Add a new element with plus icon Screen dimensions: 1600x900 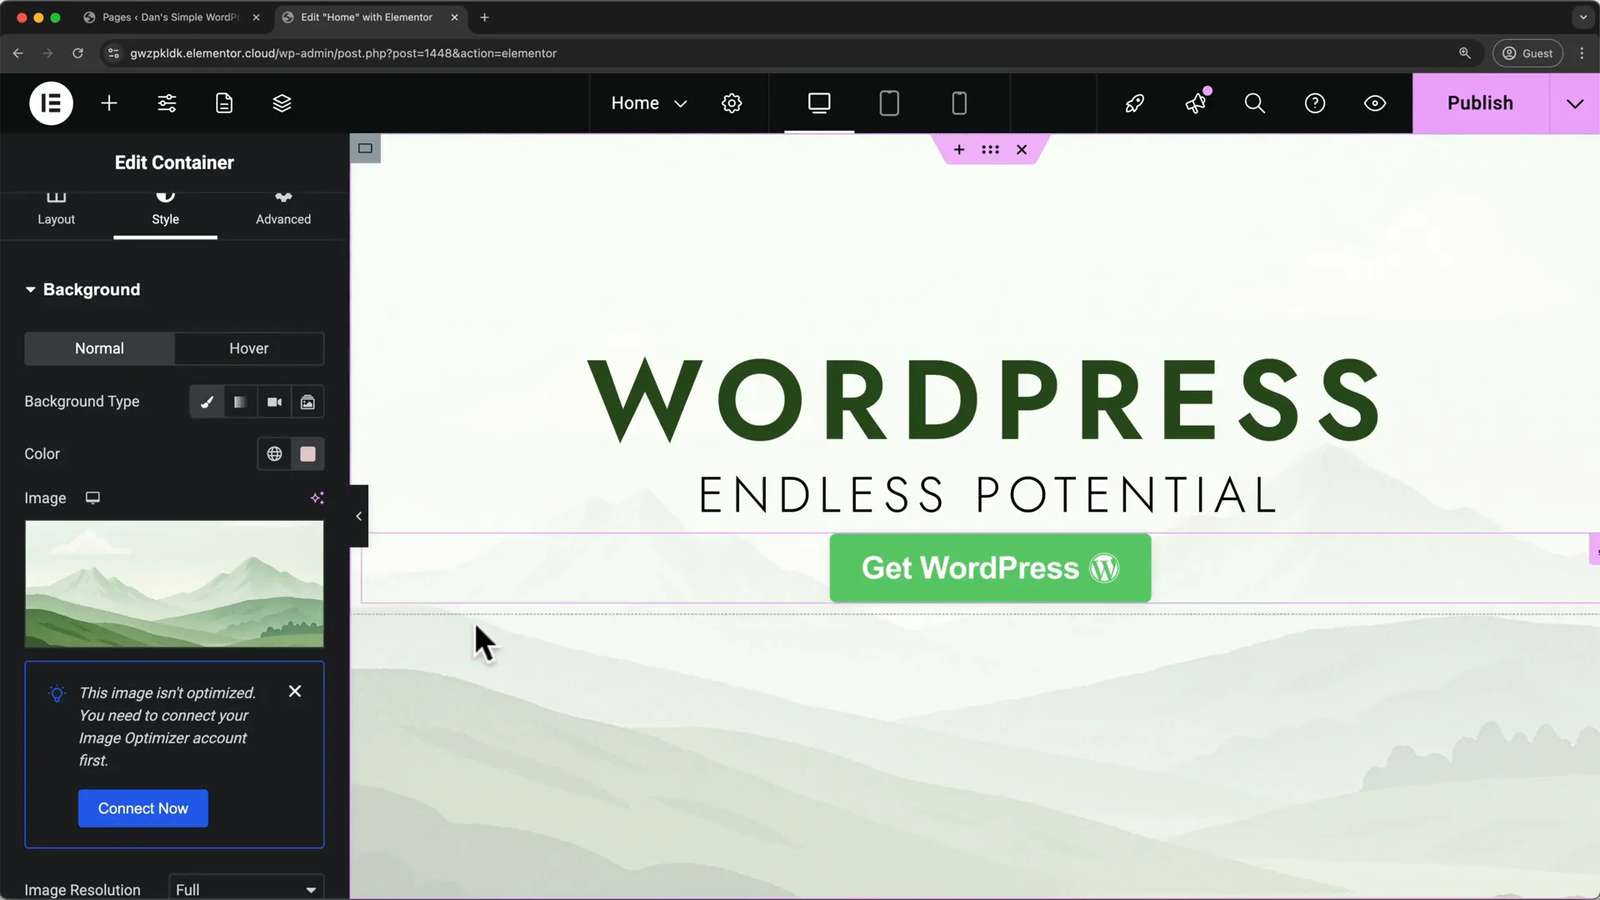pos(109,103)
